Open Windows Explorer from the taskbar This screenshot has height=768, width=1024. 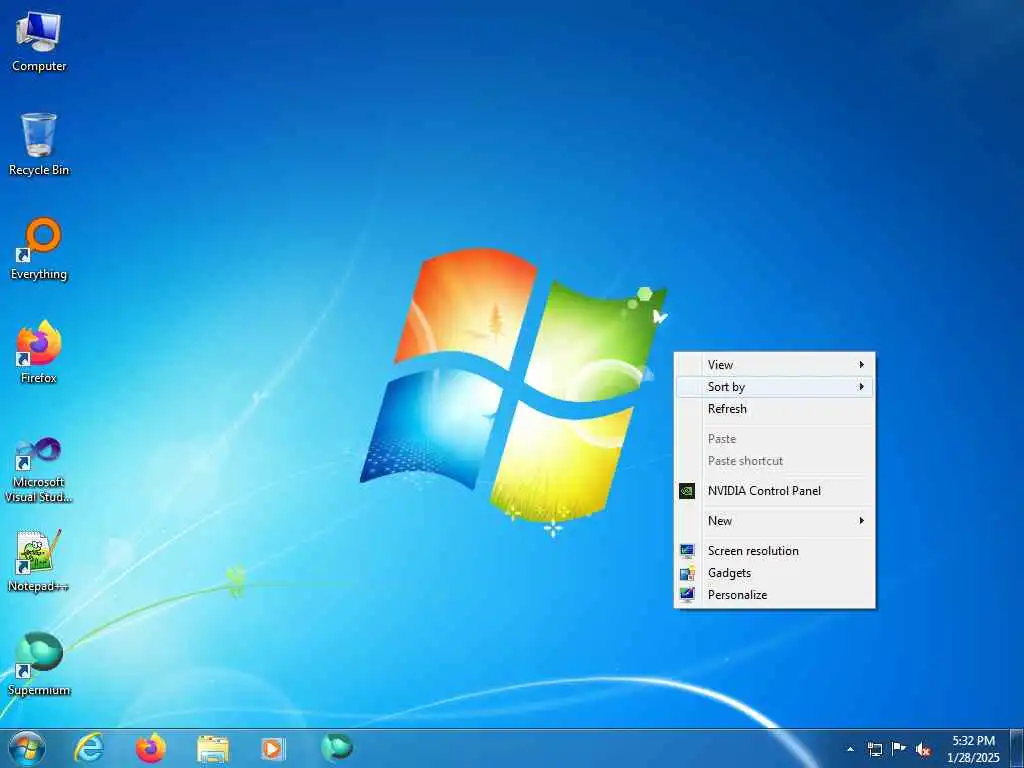click(x=213, y=749)
